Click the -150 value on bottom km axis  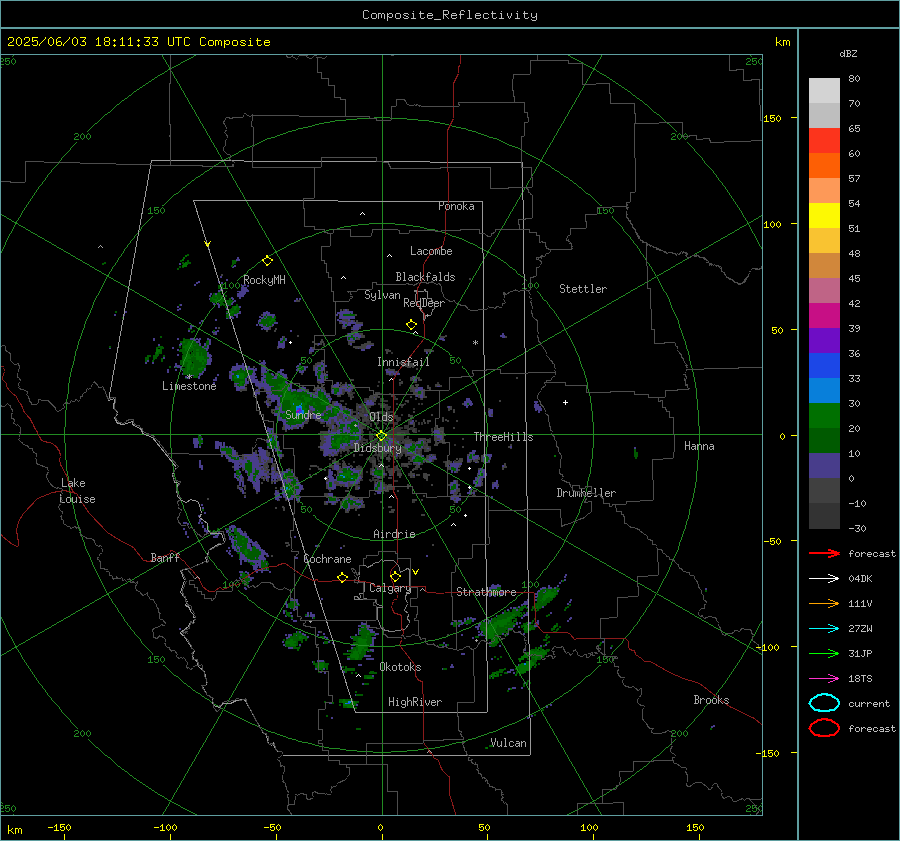pyautogui.click(x=59, y=827)
